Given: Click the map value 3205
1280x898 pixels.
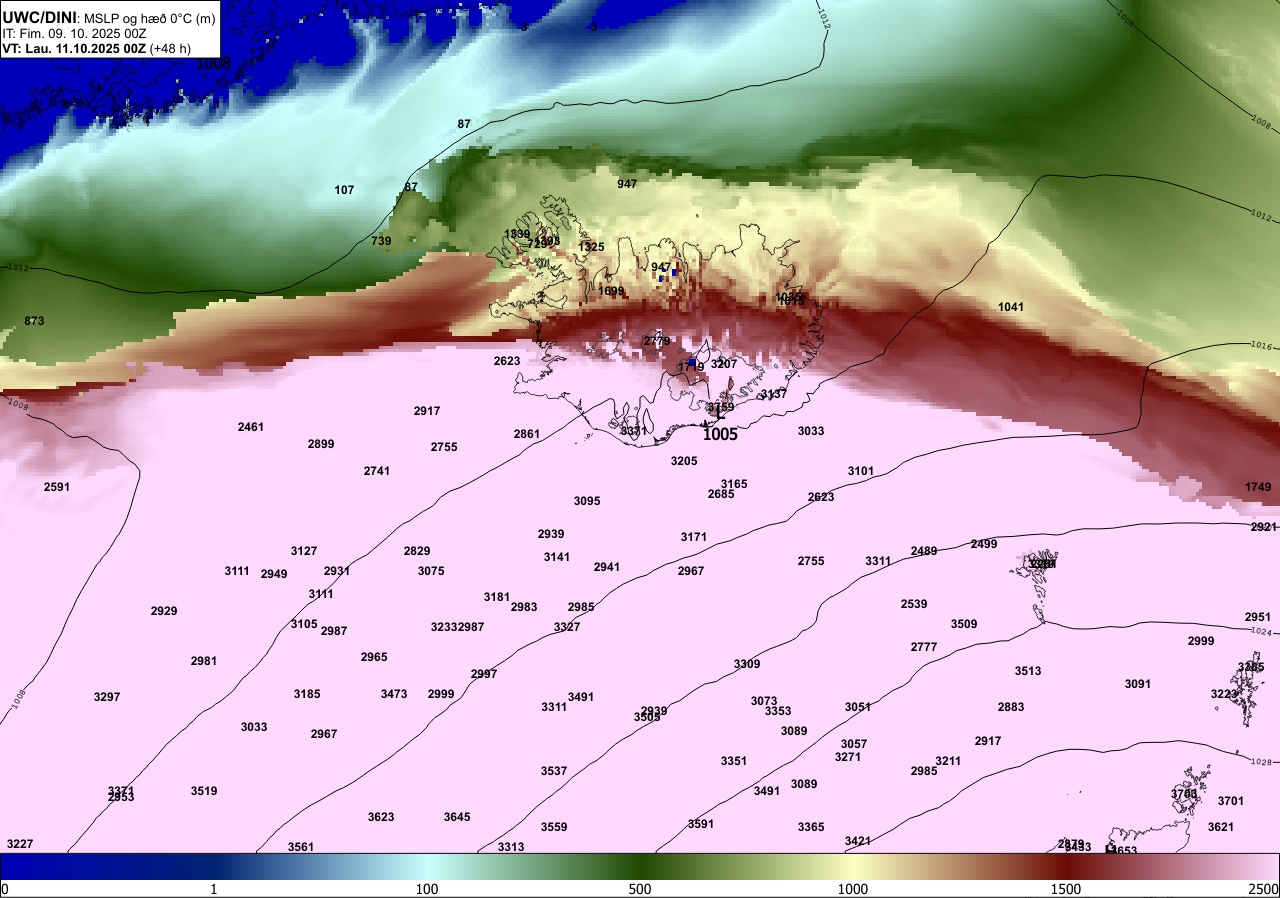Looking at the screenshot, I should (x=684, y=461).
